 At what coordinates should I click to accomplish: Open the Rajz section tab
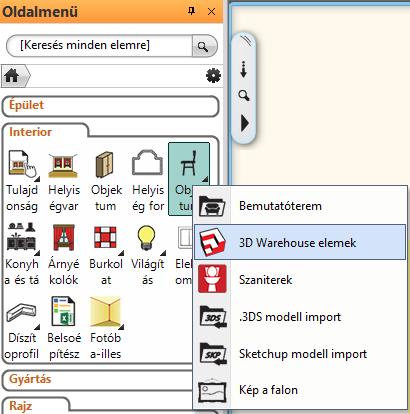pos(36,405)
